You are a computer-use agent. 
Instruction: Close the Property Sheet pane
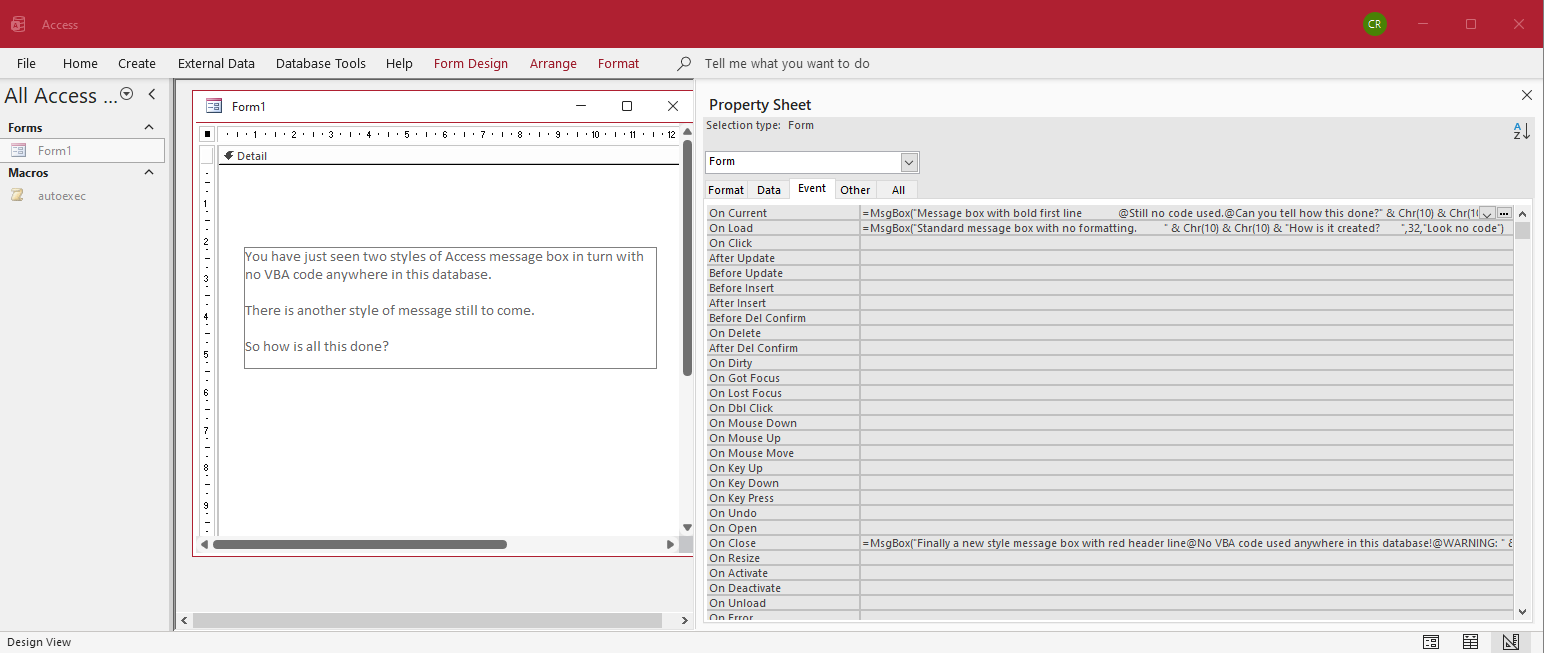tap(1526, 95)
